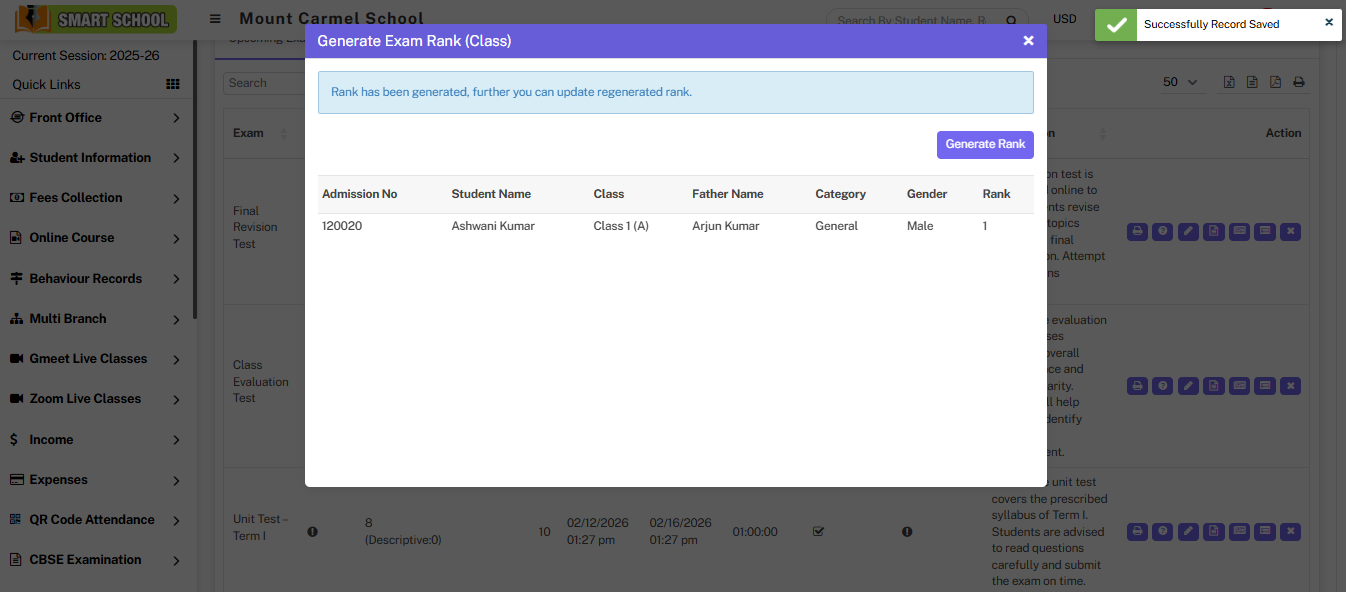The image size is (1346, 592).
Task: Toggle the hamburger sidebar menu icon
Action: 215,19
